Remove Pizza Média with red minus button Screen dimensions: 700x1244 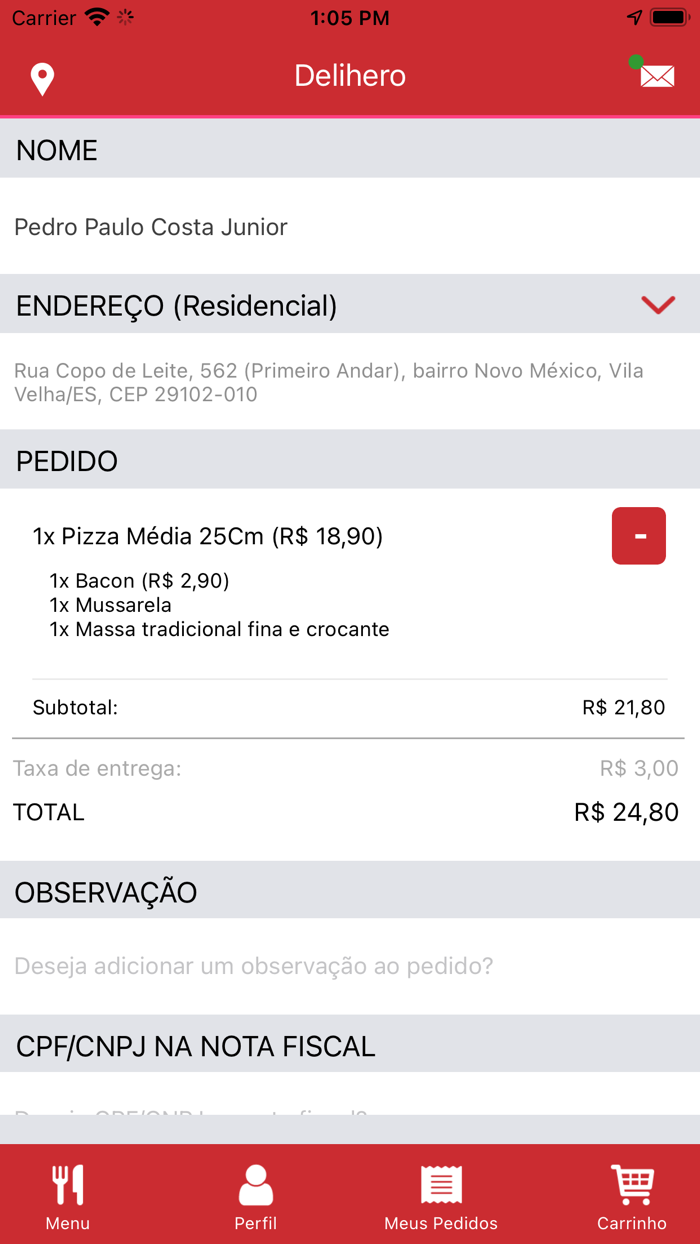point(638,536)
